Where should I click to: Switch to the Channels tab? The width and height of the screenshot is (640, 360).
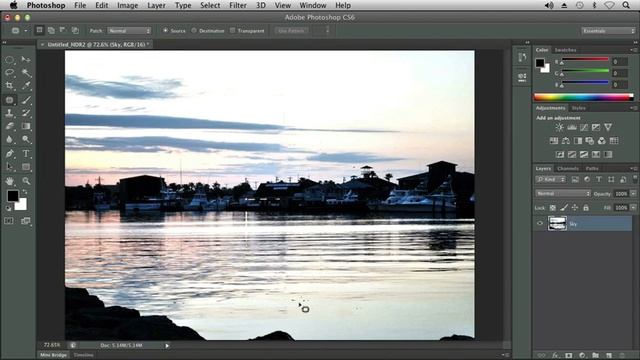click(568, 169)
